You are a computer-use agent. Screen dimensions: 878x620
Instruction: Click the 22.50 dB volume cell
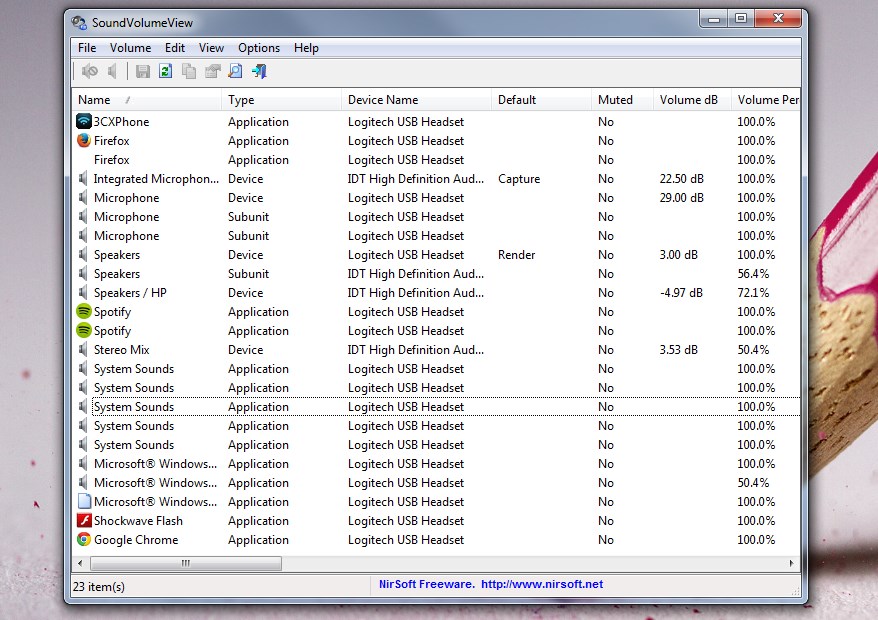point(681,179)
